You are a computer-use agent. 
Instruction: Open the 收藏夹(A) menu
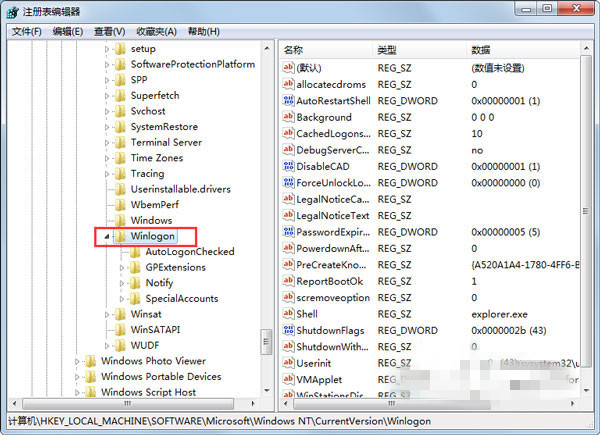[x=157, y=31]
